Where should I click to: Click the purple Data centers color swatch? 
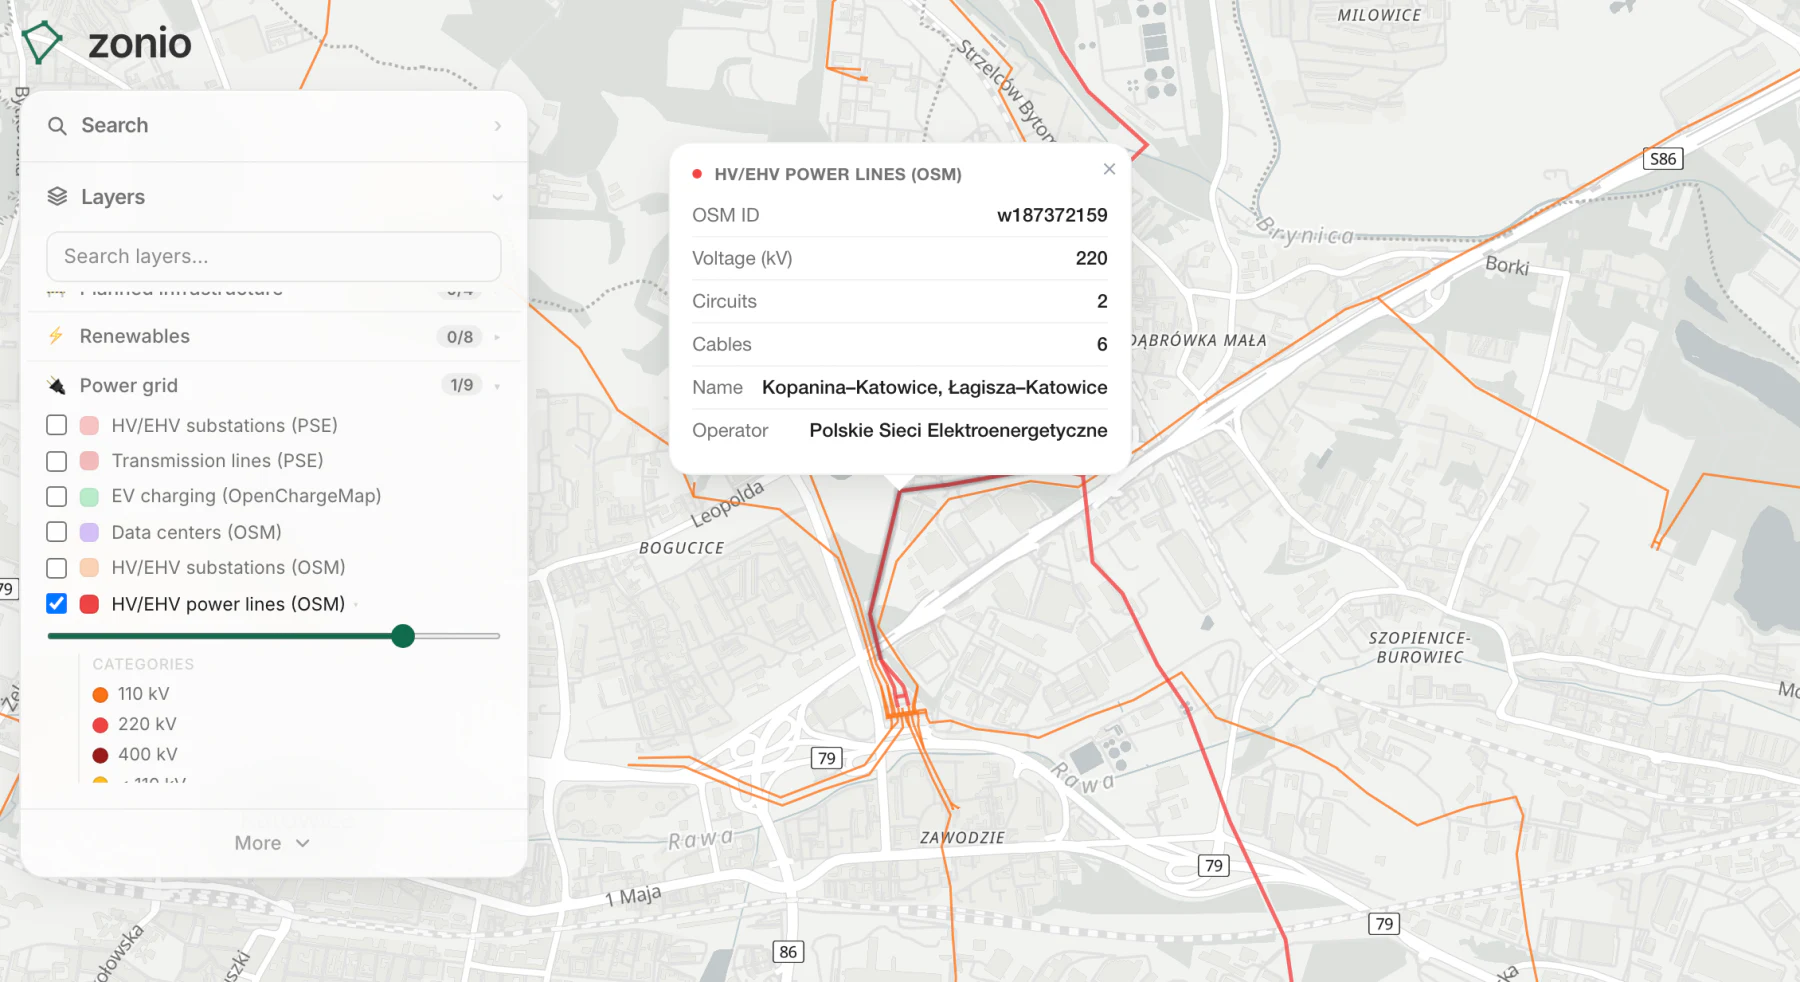(x=89, y=532)
